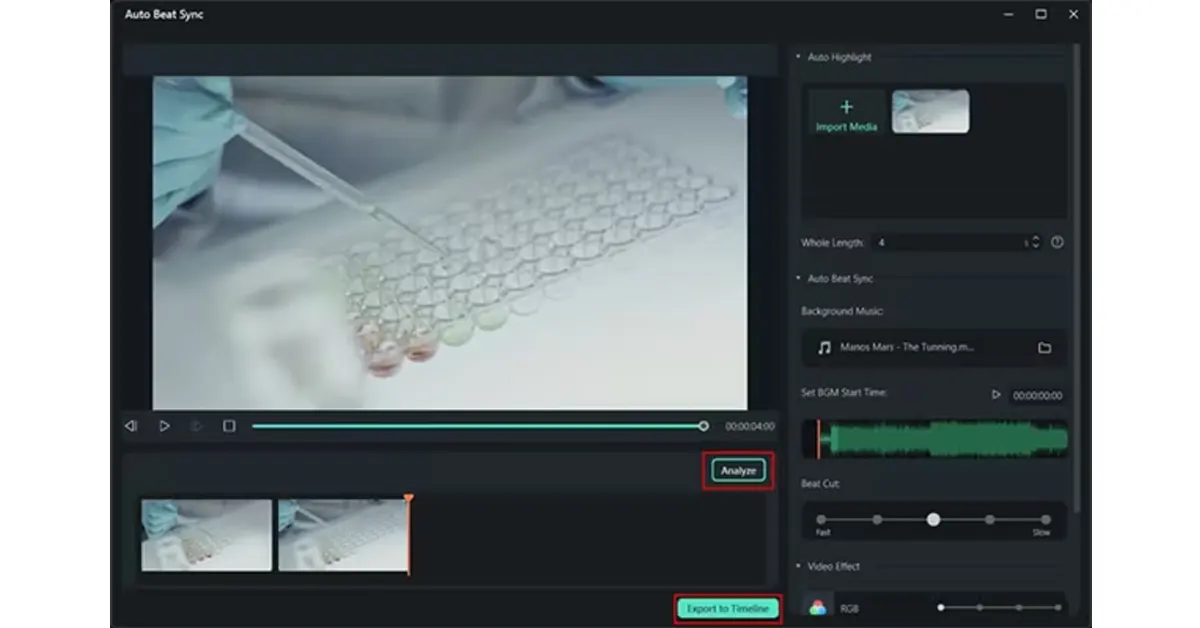1200x628 pixels.
Task: Collapse the Auto Beat Sync section
Action: coord(798,278)
